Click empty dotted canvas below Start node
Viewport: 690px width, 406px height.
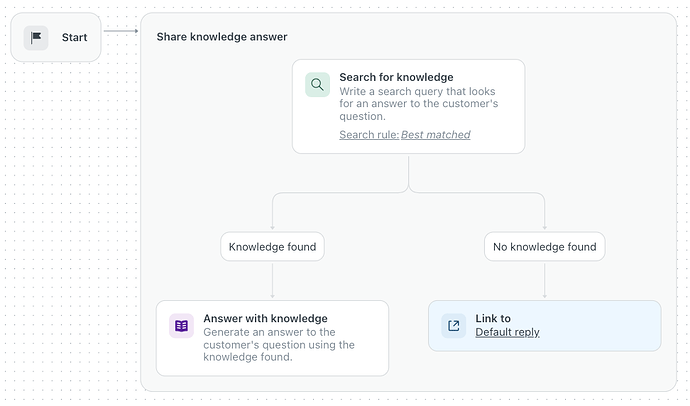tap(70, 220)
